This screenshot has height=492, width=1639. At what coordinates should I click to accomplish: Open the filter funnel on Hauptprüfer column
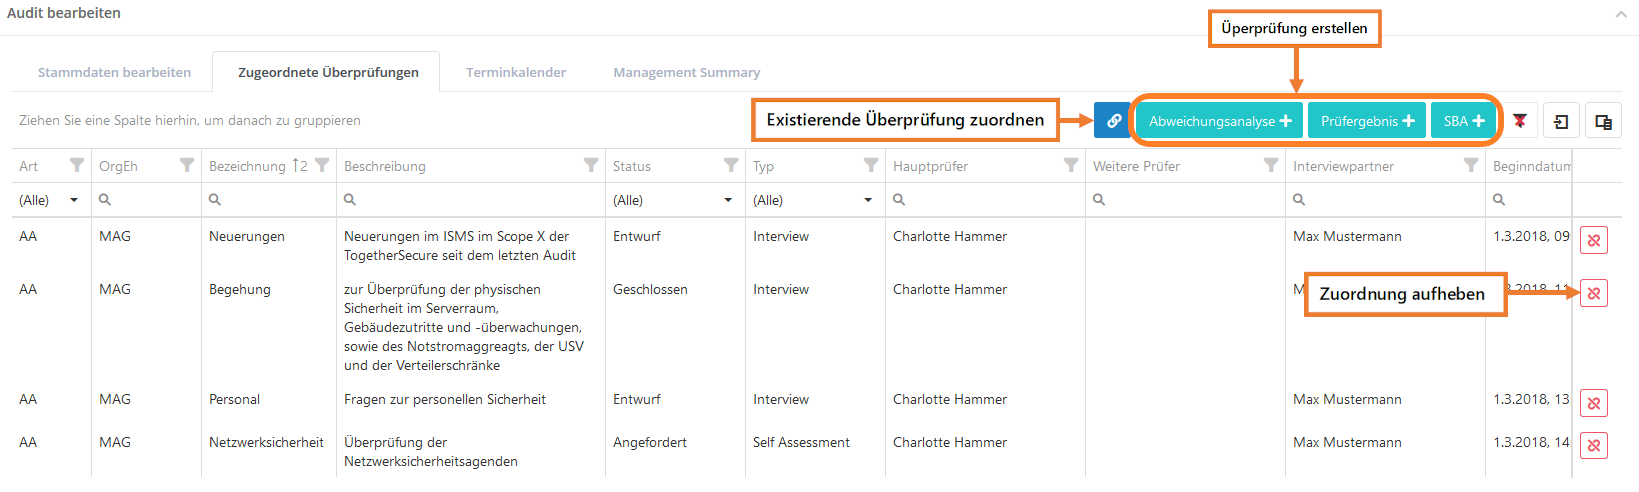click(1071, 165)
